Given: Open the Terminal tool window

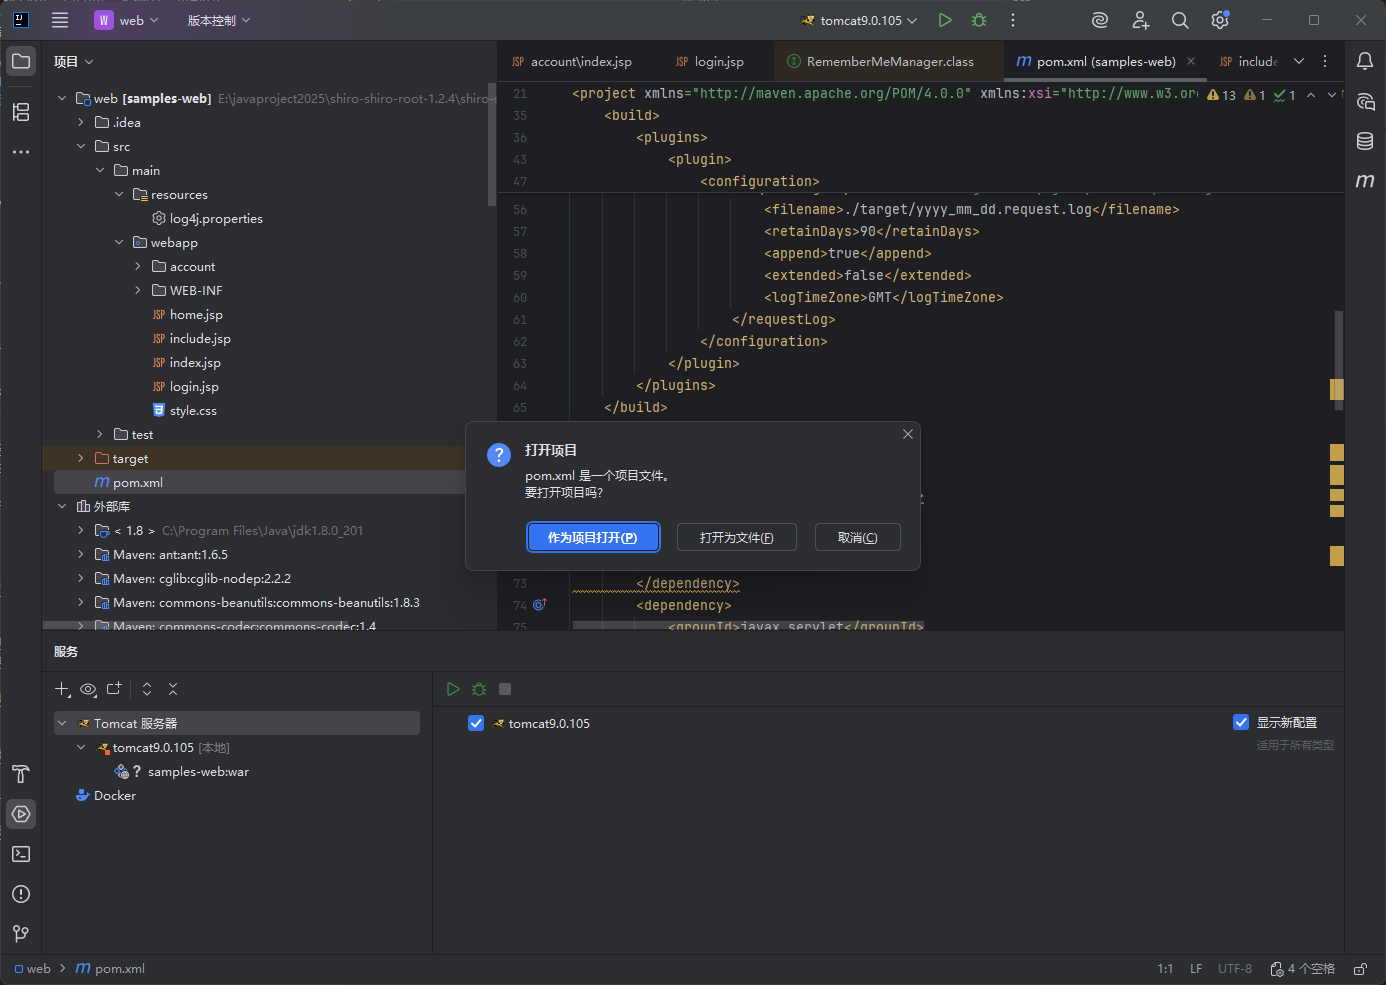Looking at the screenshot, I should click(21, 854).
